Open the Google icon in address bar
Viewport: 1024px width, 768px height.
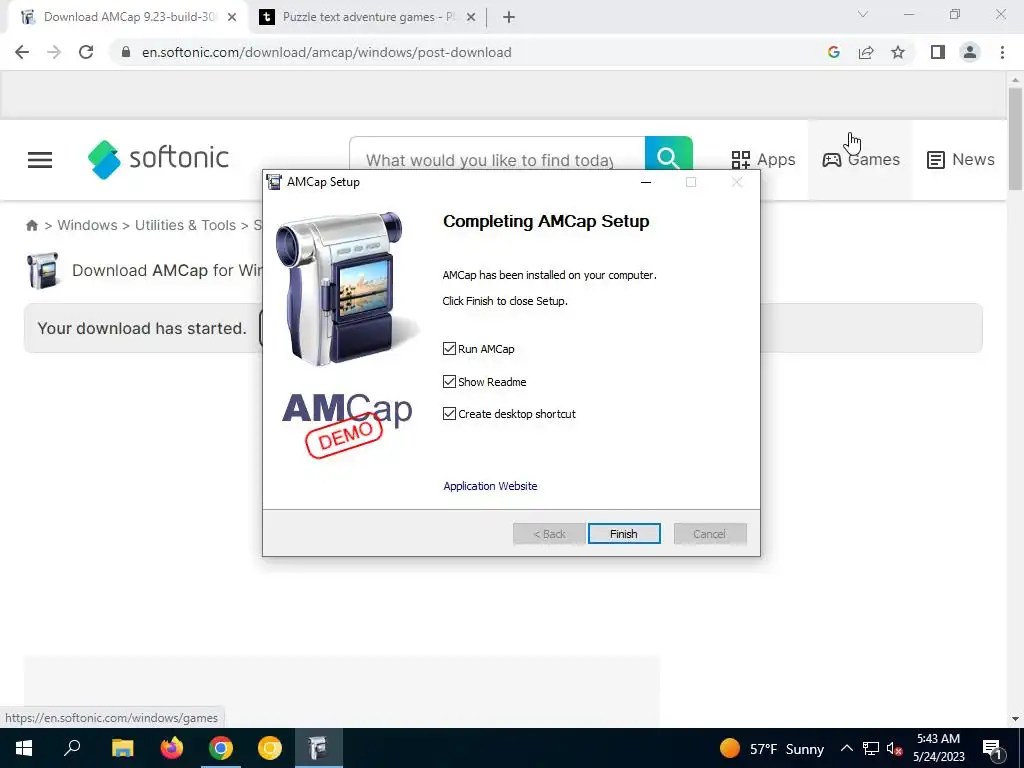point(833,52)
